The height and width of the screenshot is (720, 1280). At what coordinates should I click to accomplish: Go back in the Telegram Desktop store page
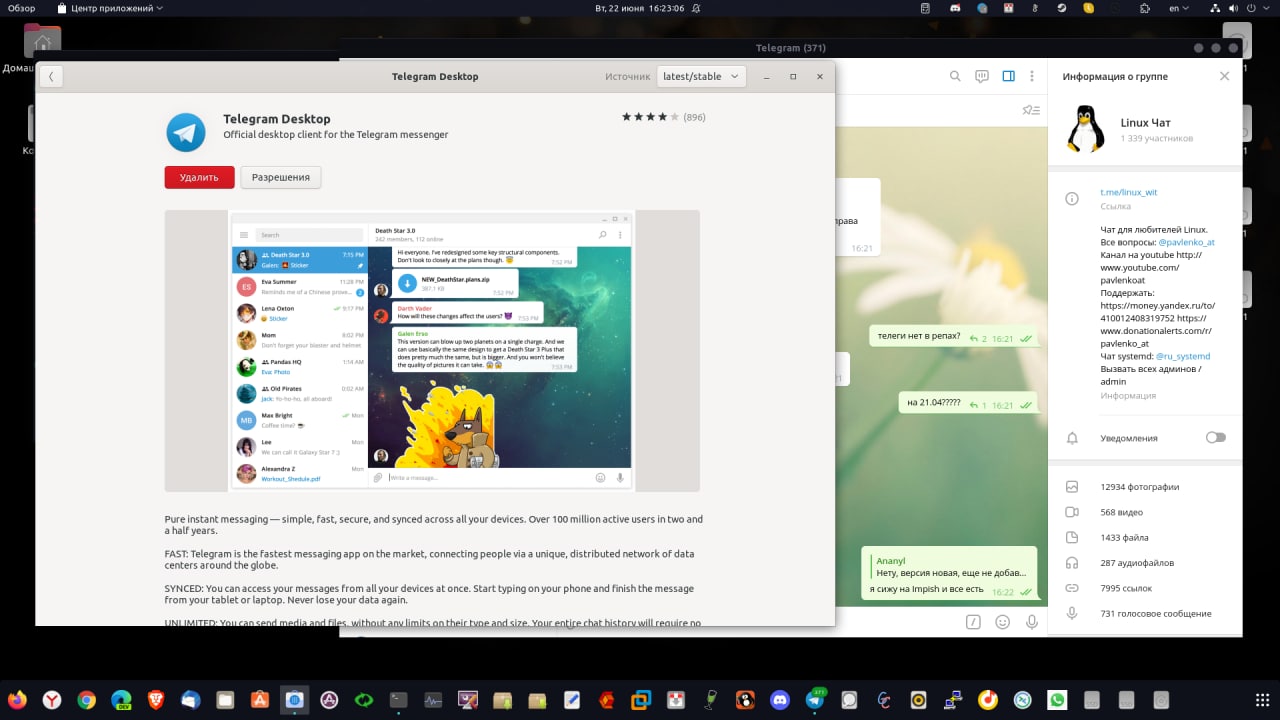51,76
